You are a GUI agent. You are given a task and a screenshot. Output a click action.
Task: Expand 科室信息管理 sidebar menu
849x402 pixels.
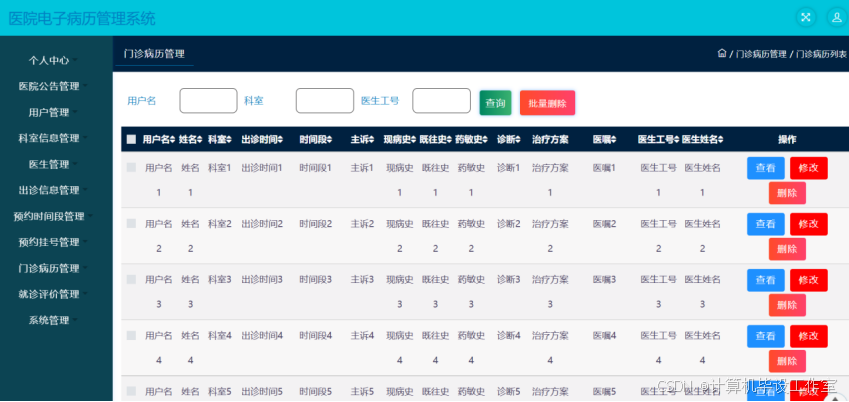tap(52, 138)
